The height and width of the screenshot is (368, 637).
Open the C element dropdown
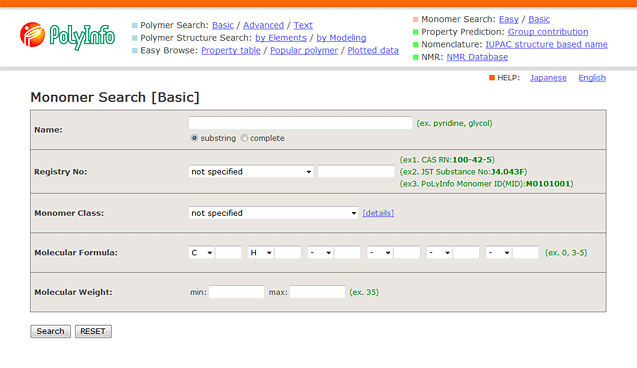[x=202, y=253]
